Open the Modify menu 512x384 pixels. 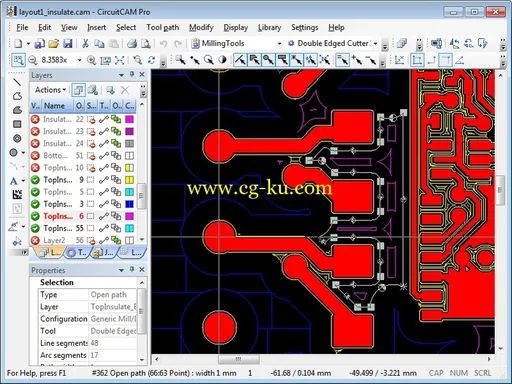[x=201, y=28]
